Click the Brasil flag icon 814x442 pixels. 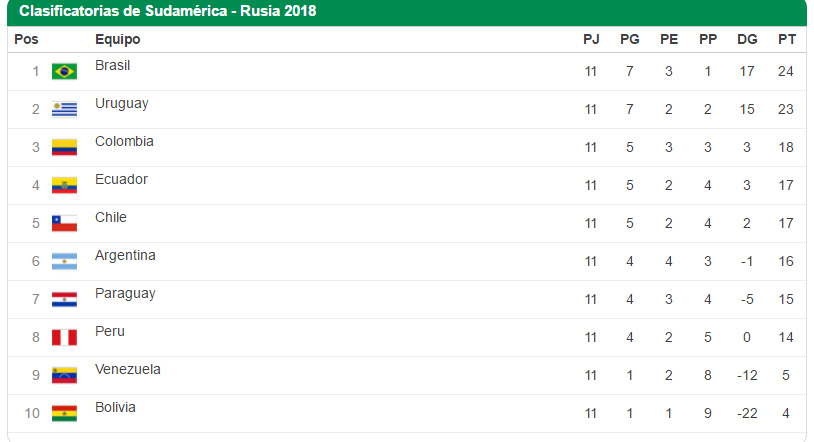(64, 71)
